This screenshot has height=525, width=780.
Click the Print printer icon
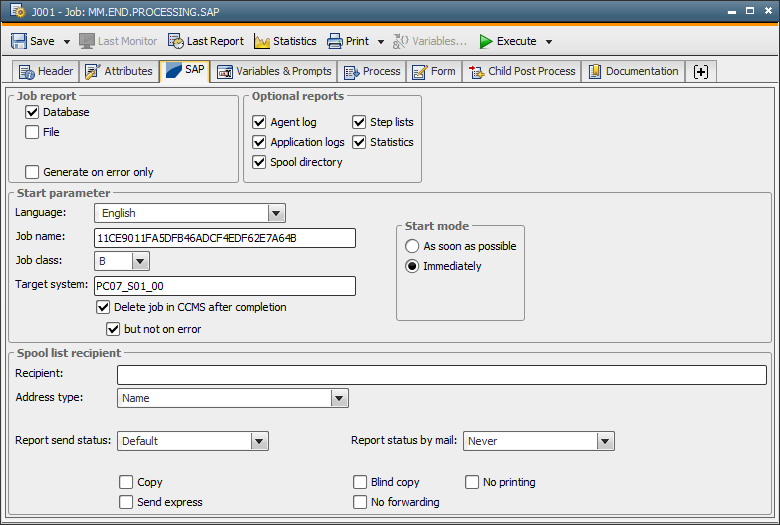[335, 41]
